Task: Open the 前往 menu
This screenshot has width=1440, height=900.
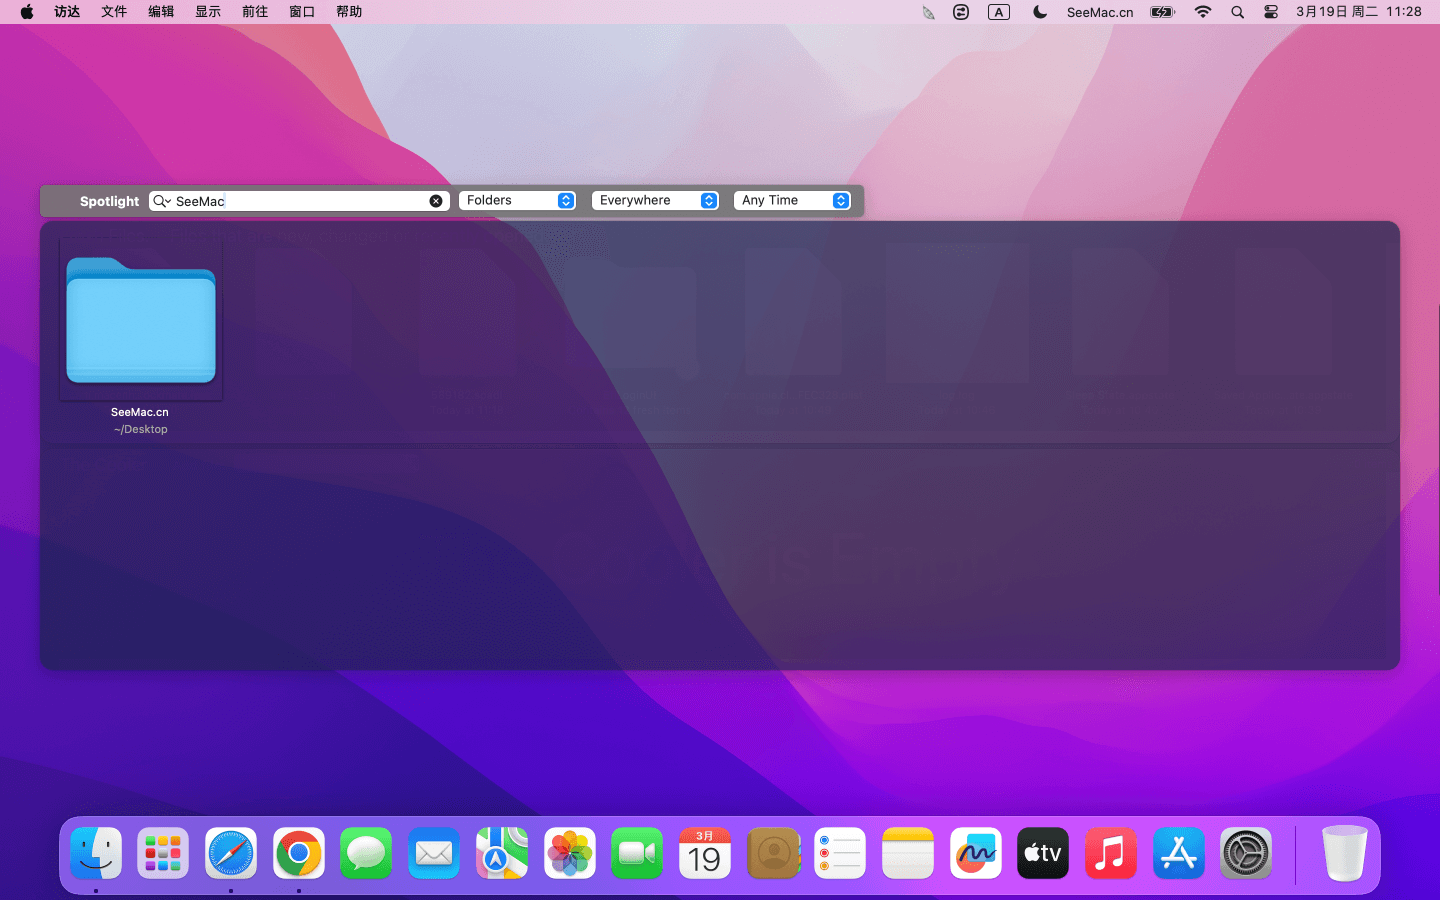Action: [255, 12]
